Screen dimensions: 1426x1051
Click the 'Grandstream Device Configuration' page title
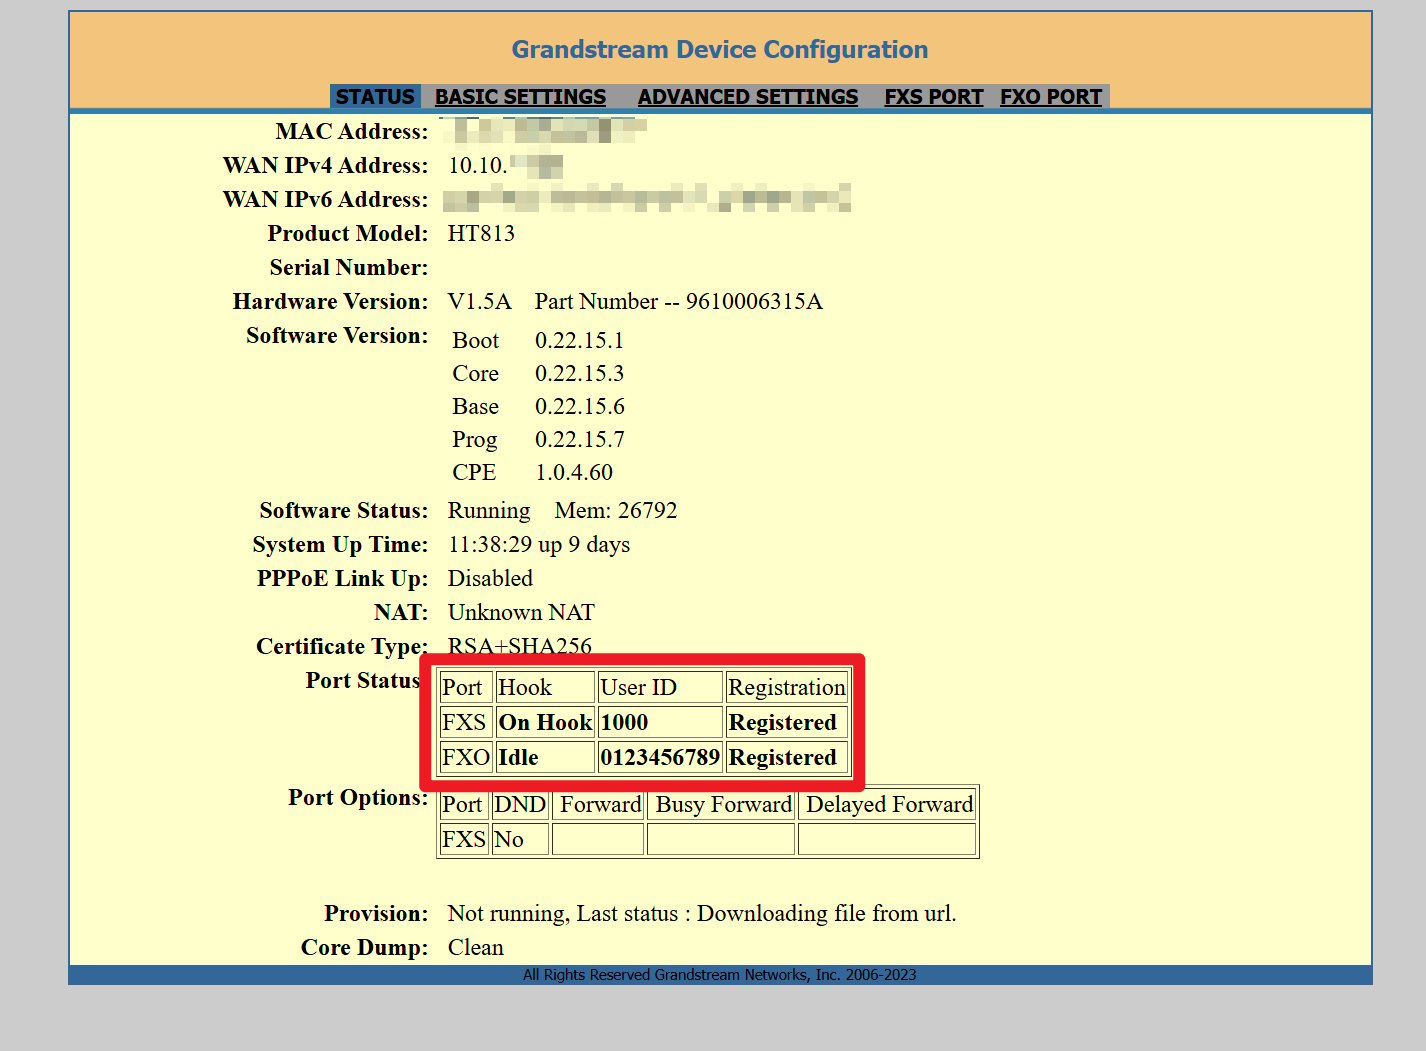point(720,50)
